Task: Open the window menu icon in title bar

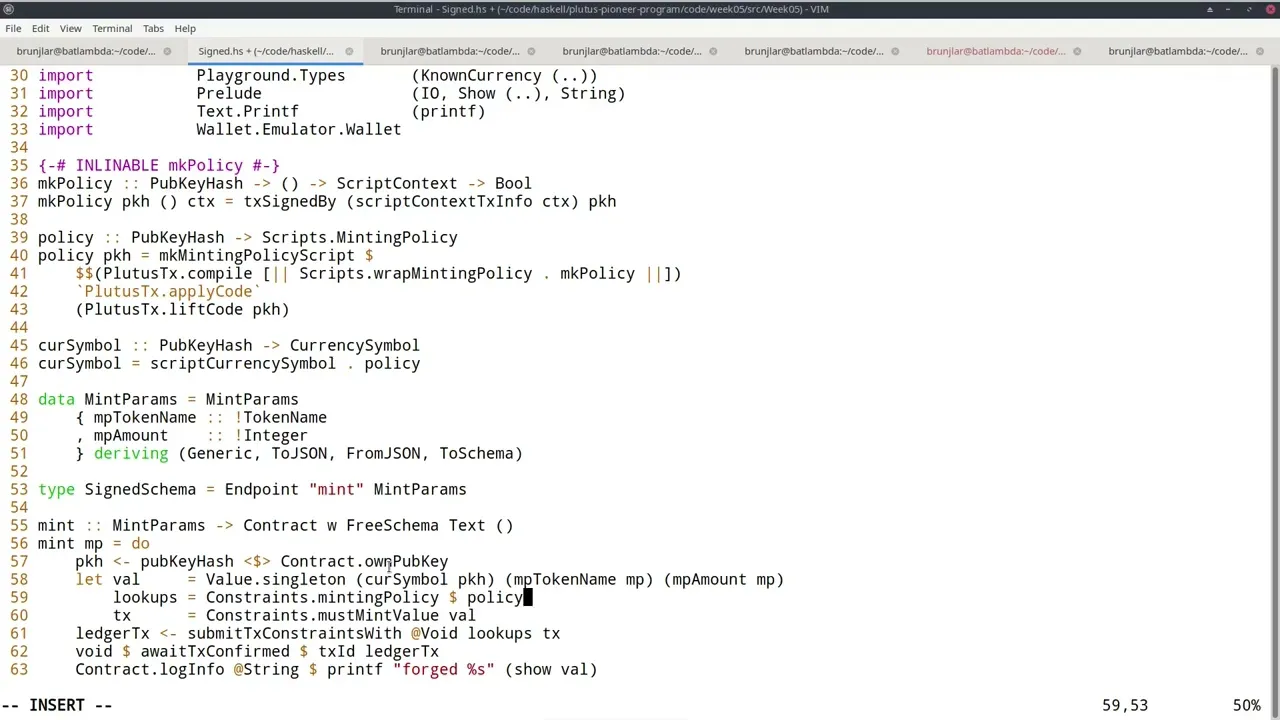Action: (x=9, y=9)
